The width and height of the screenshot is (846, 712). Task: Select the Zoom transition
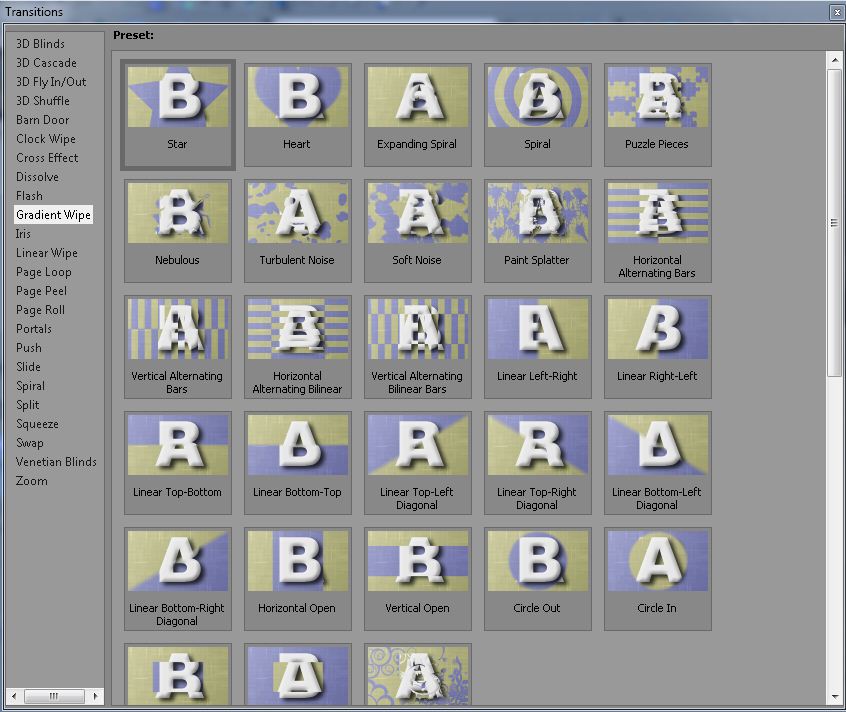pyautogui.click(x=32, y=481)
